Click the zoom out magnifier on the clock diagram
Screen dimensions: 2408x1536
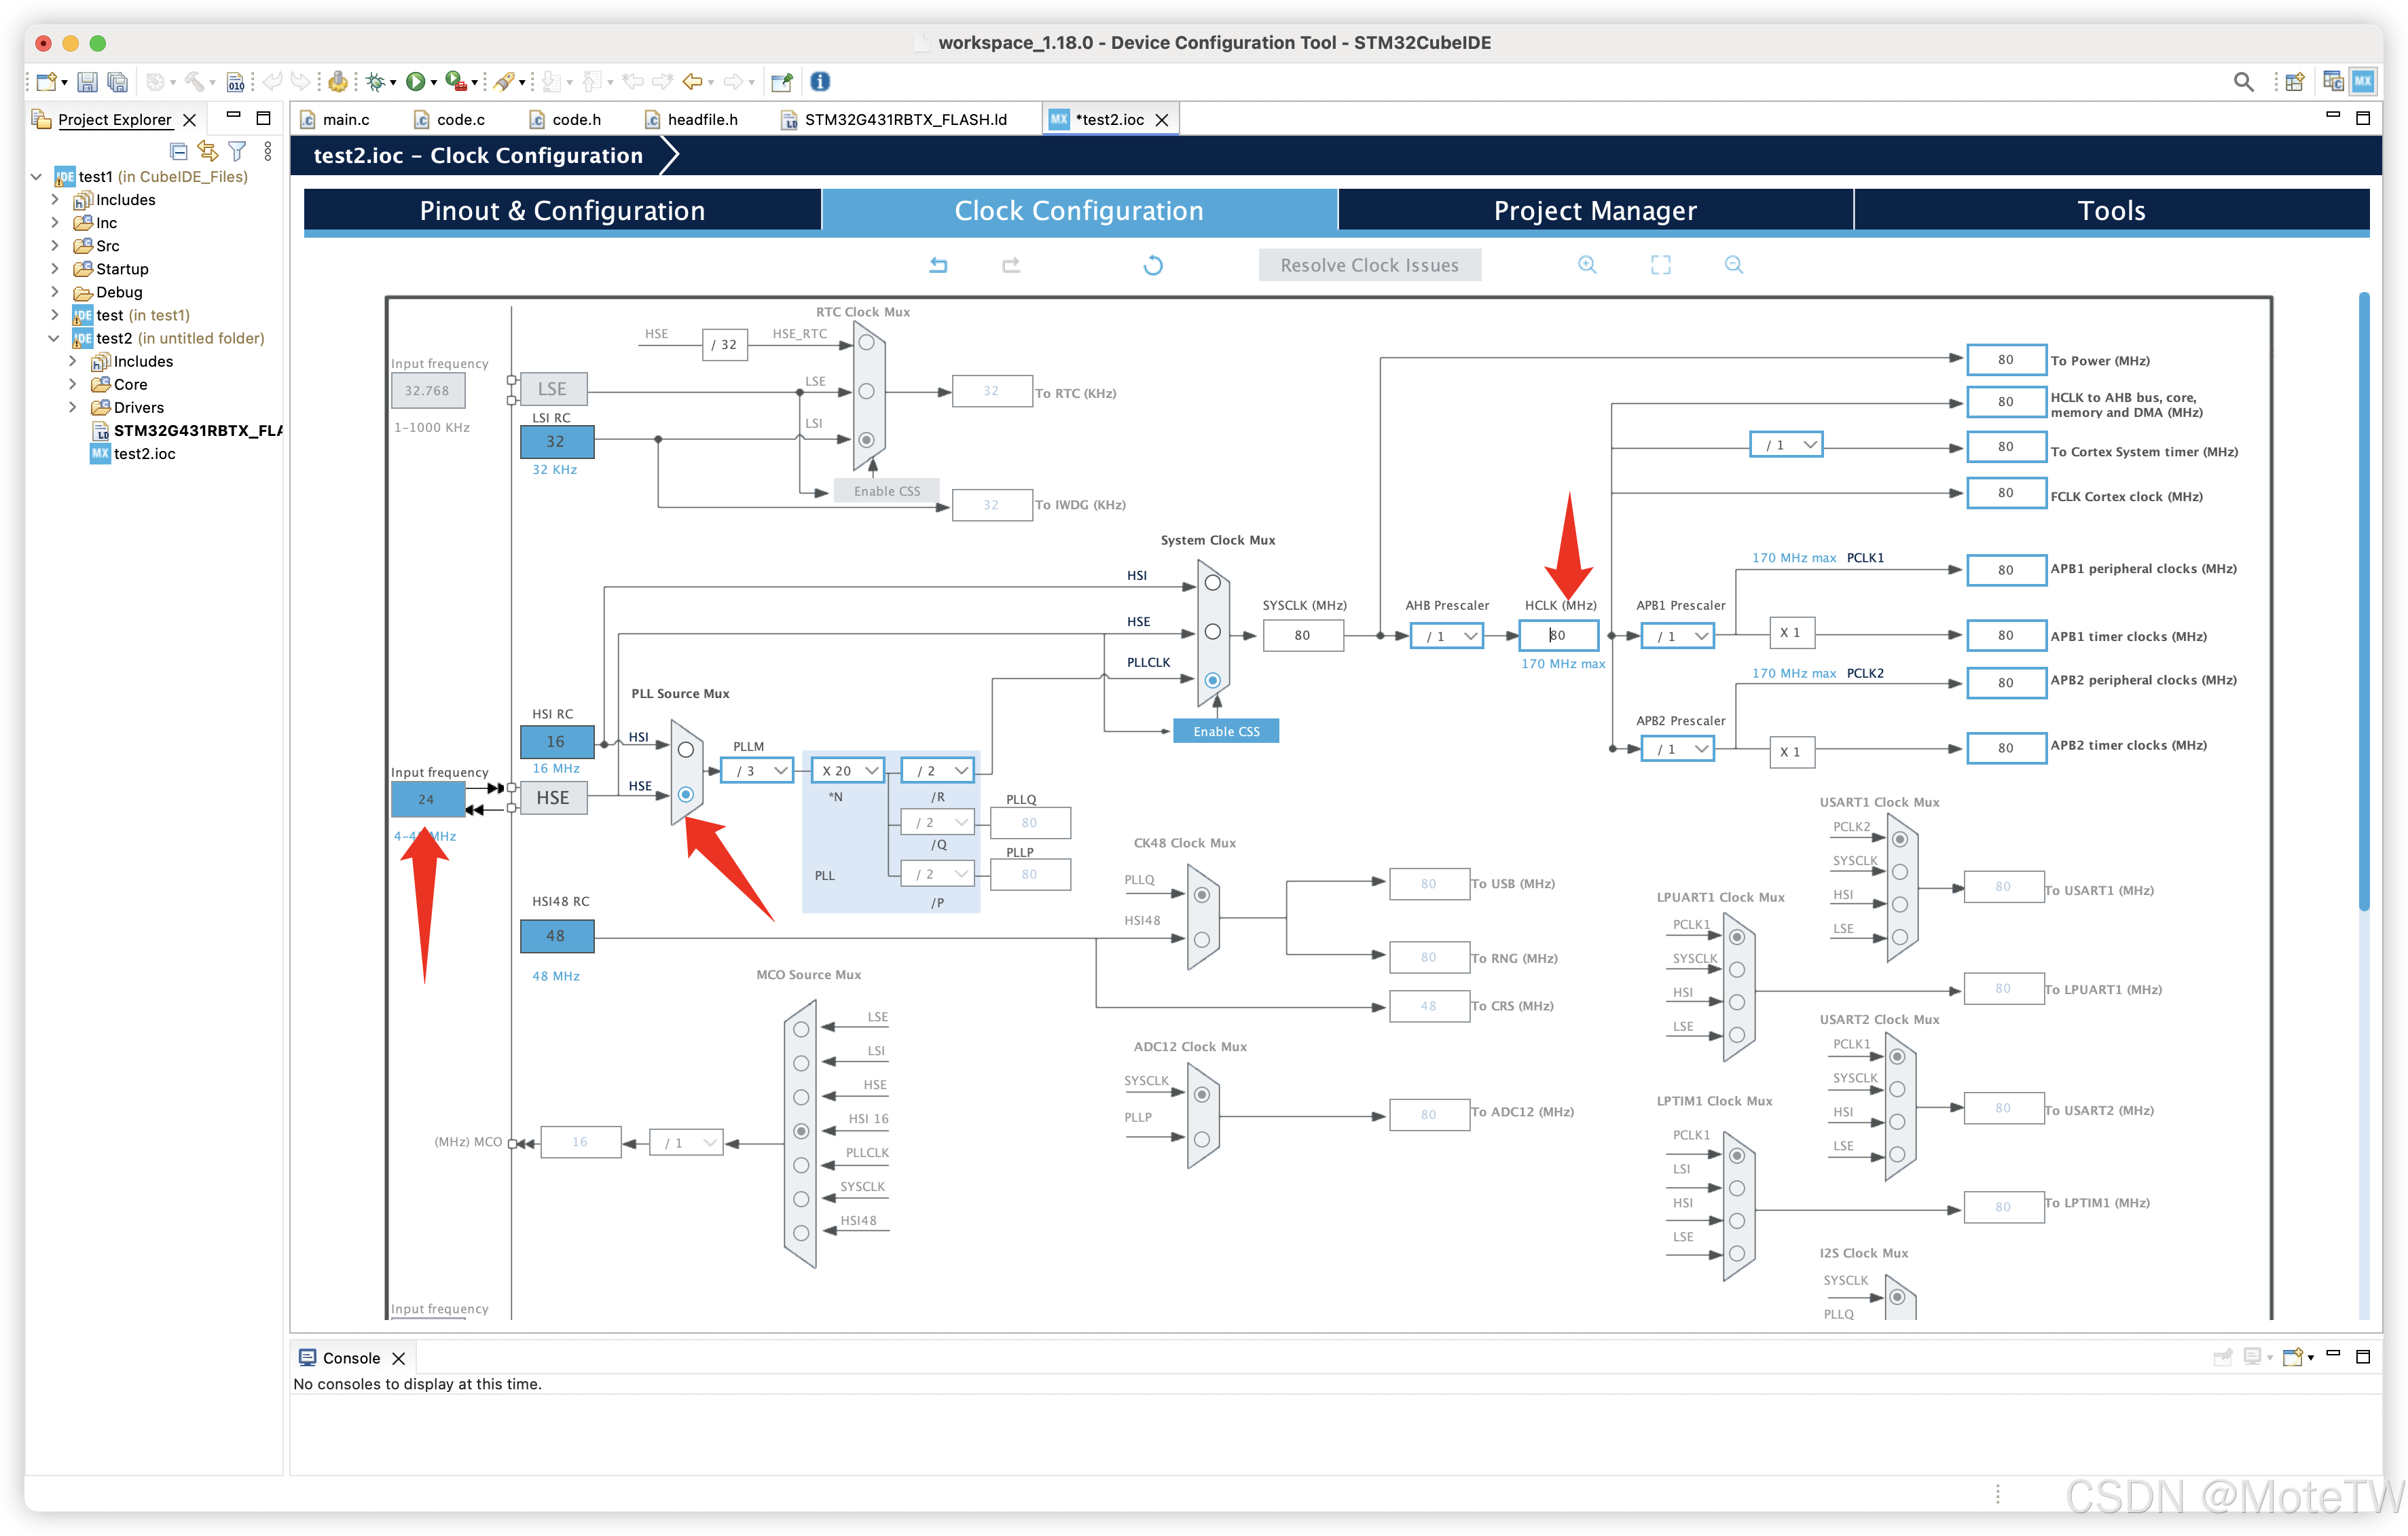pyautogui.click(x=1734, y=265)
